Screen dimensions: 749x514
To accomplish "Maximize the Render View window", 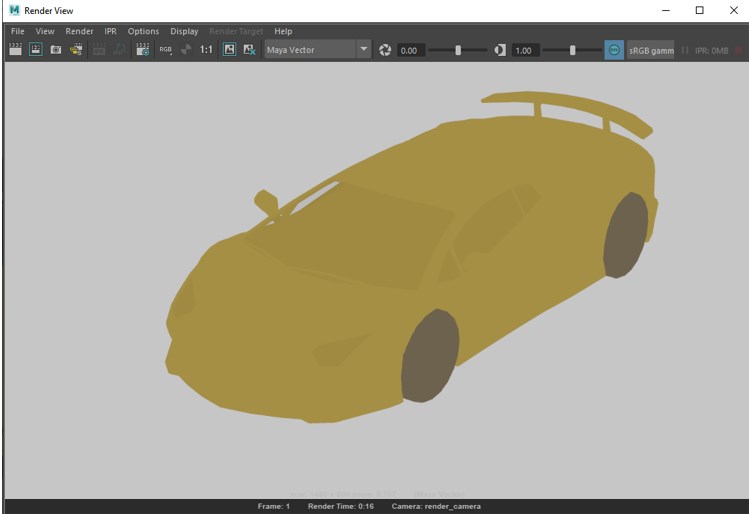I will 699,10.
